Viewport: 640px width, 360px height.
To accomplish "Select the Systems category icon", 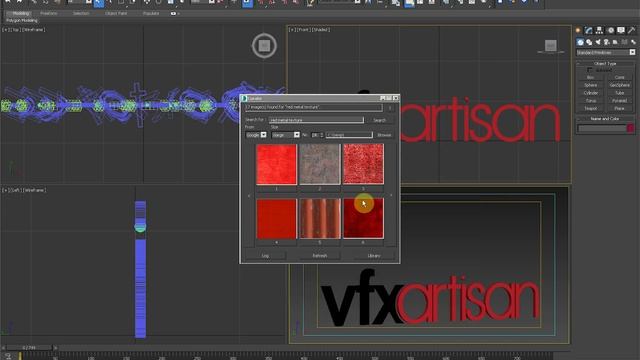I will [x=633, y=42].
